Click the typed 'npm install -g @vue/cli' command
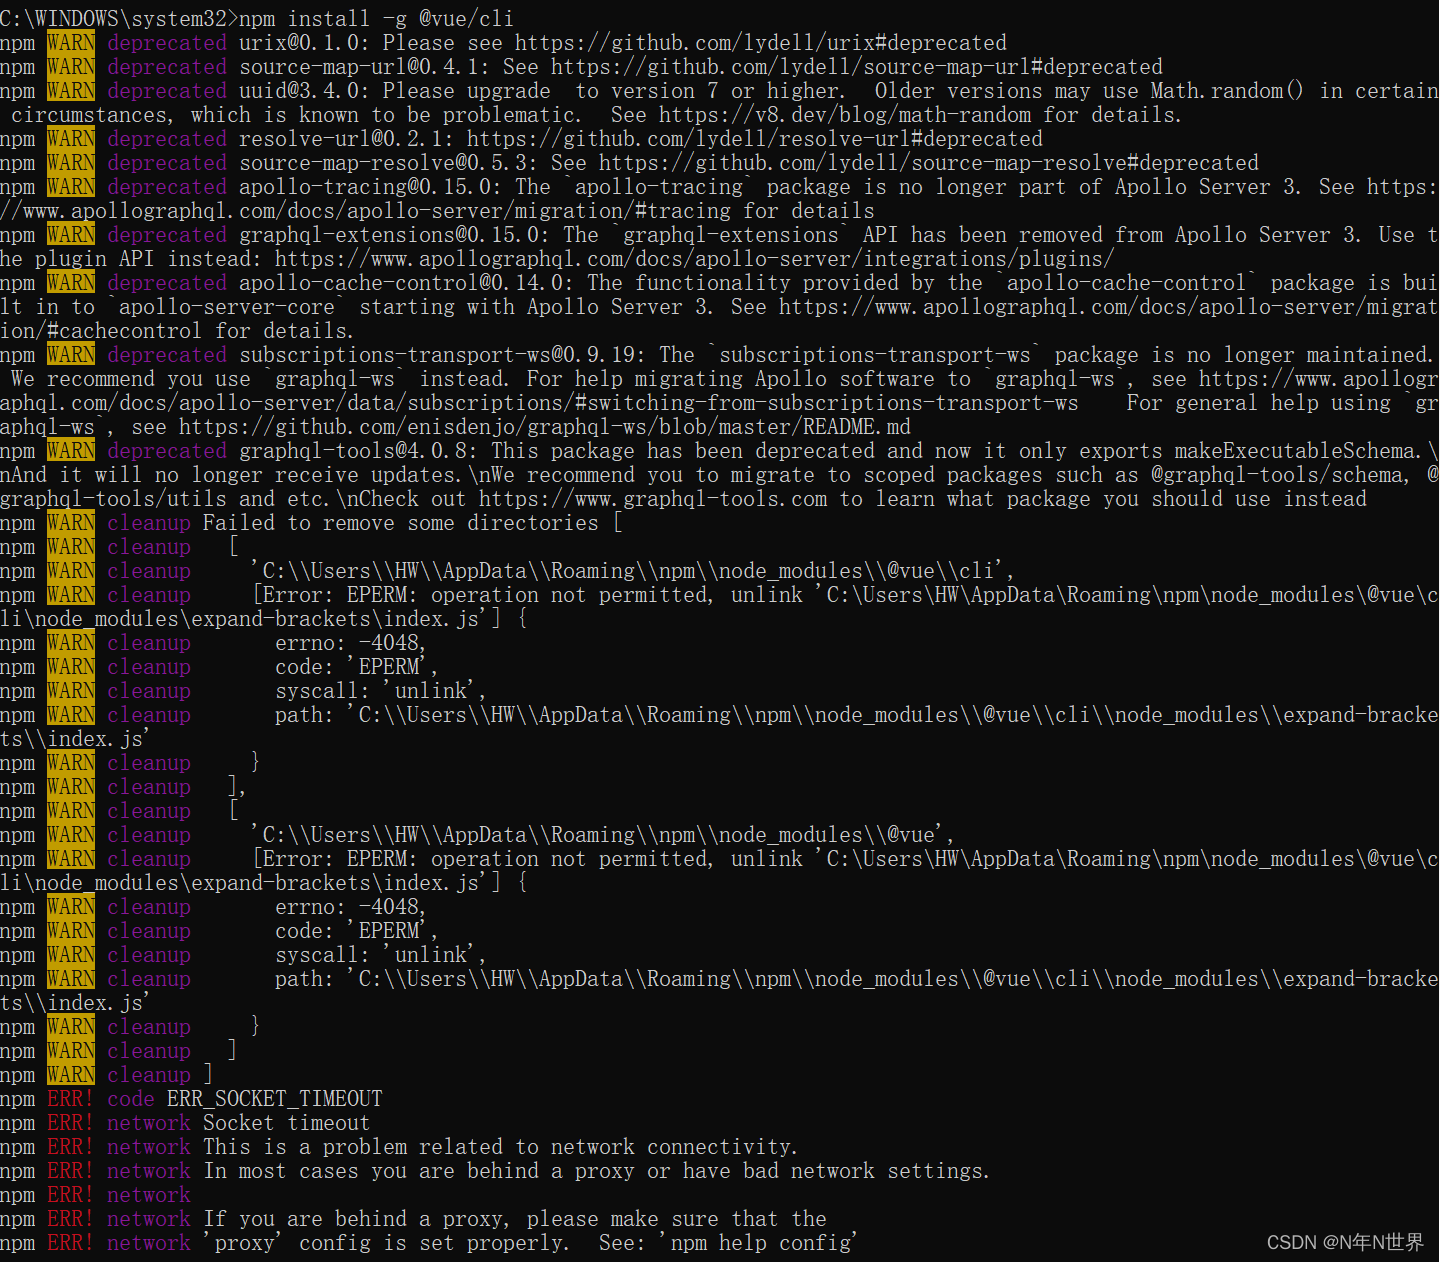This screenshot has width=1440, height=1262. 377,19
